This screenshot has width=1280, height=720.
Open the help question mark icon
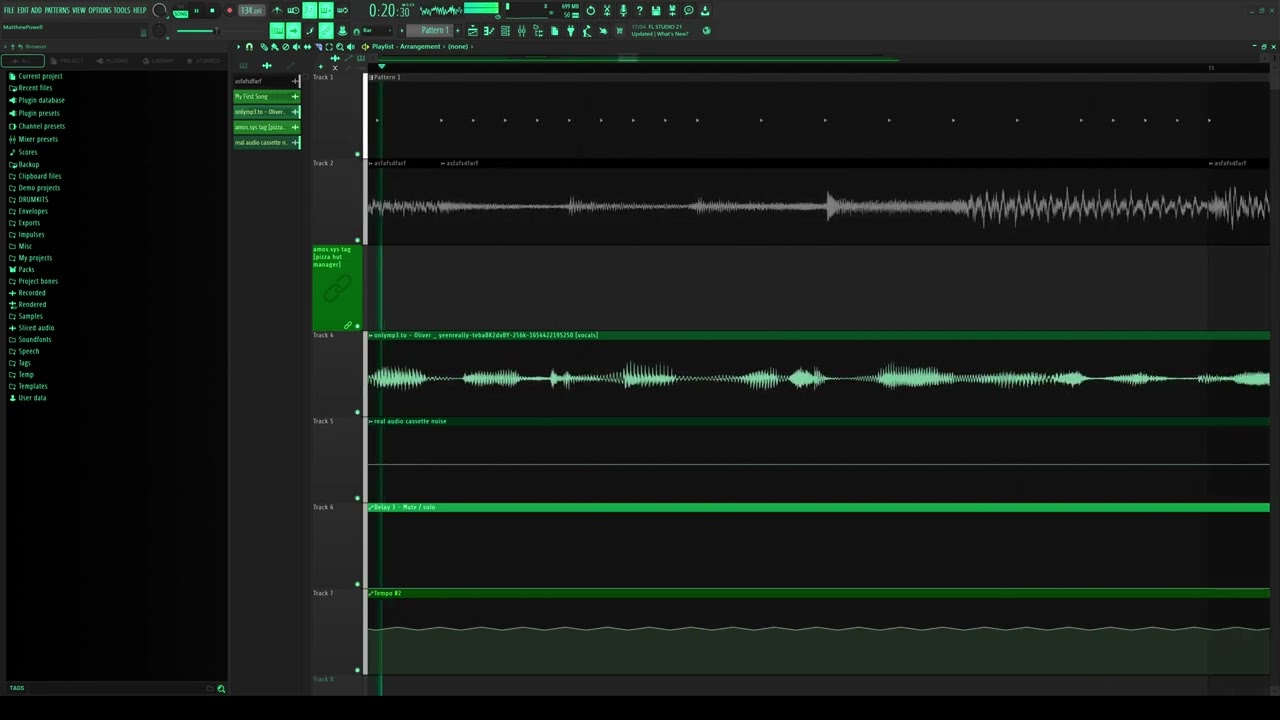pos(639,11)
